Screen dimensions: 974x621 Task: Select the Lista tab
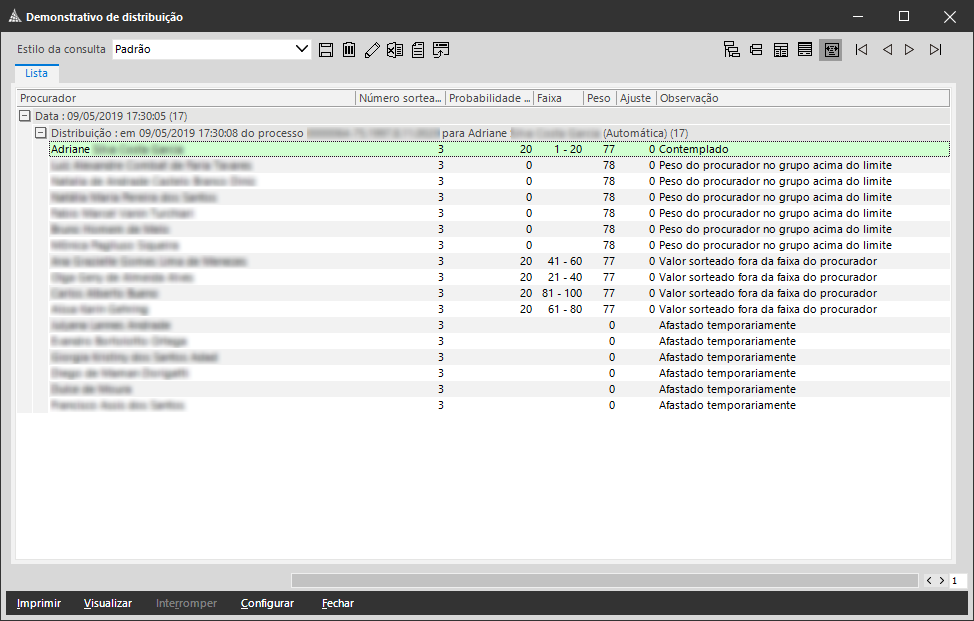pos(36,73)
